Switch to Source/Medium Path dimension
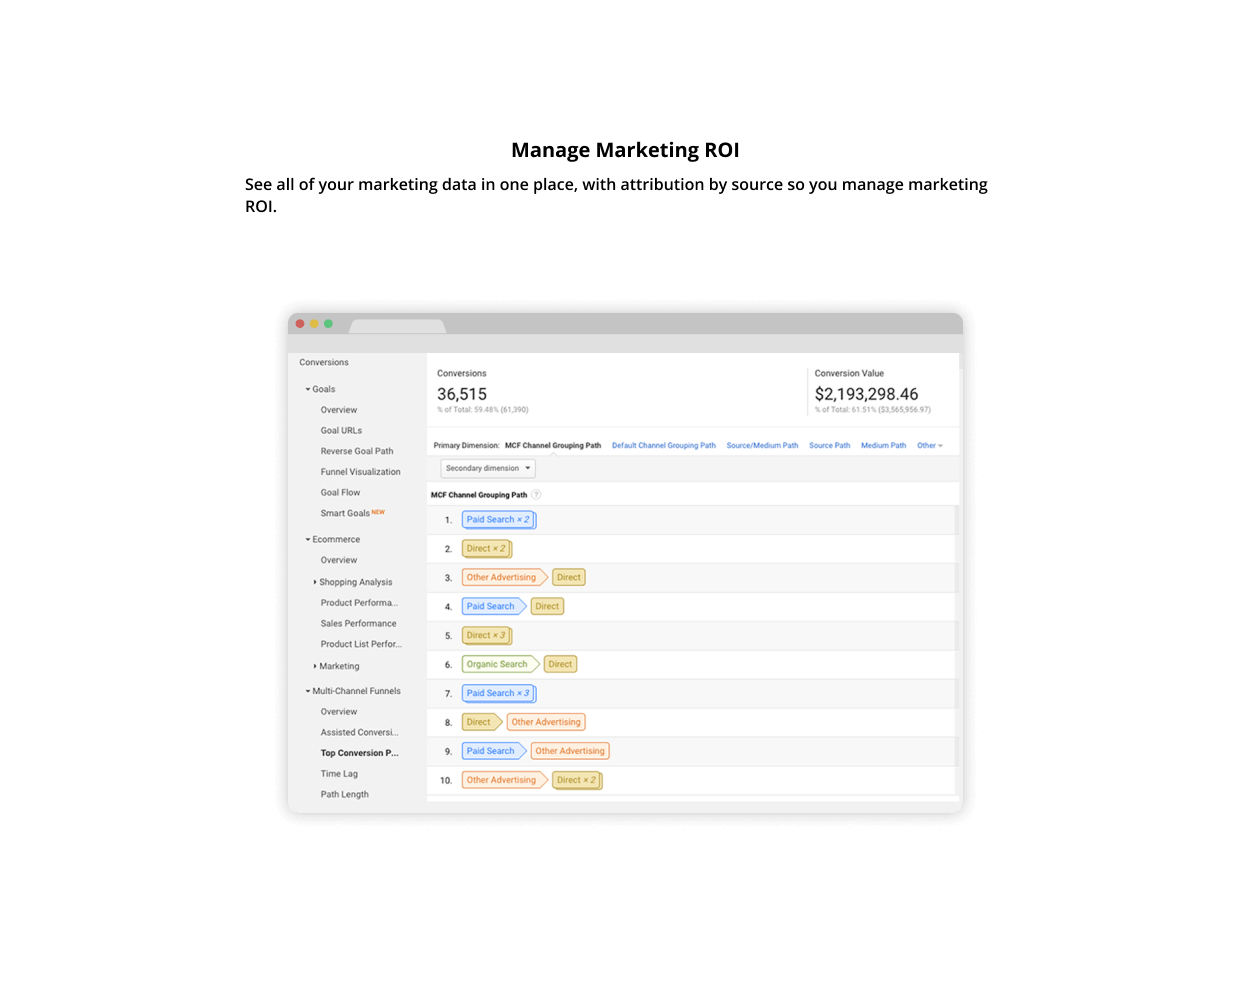This screenshot has height=1000, width=1250. point(762,446)
